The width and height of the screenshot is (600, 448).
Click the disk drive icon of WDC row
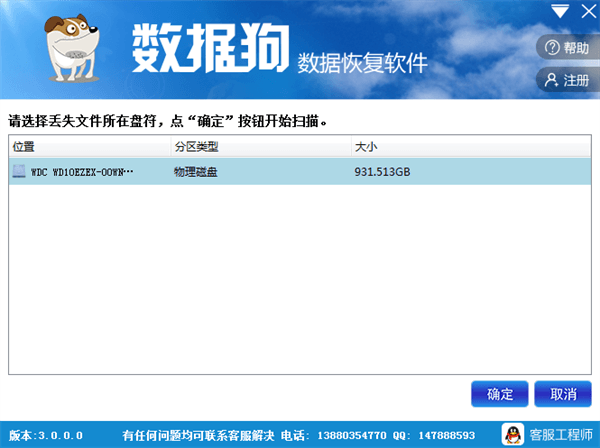(19, 171)
